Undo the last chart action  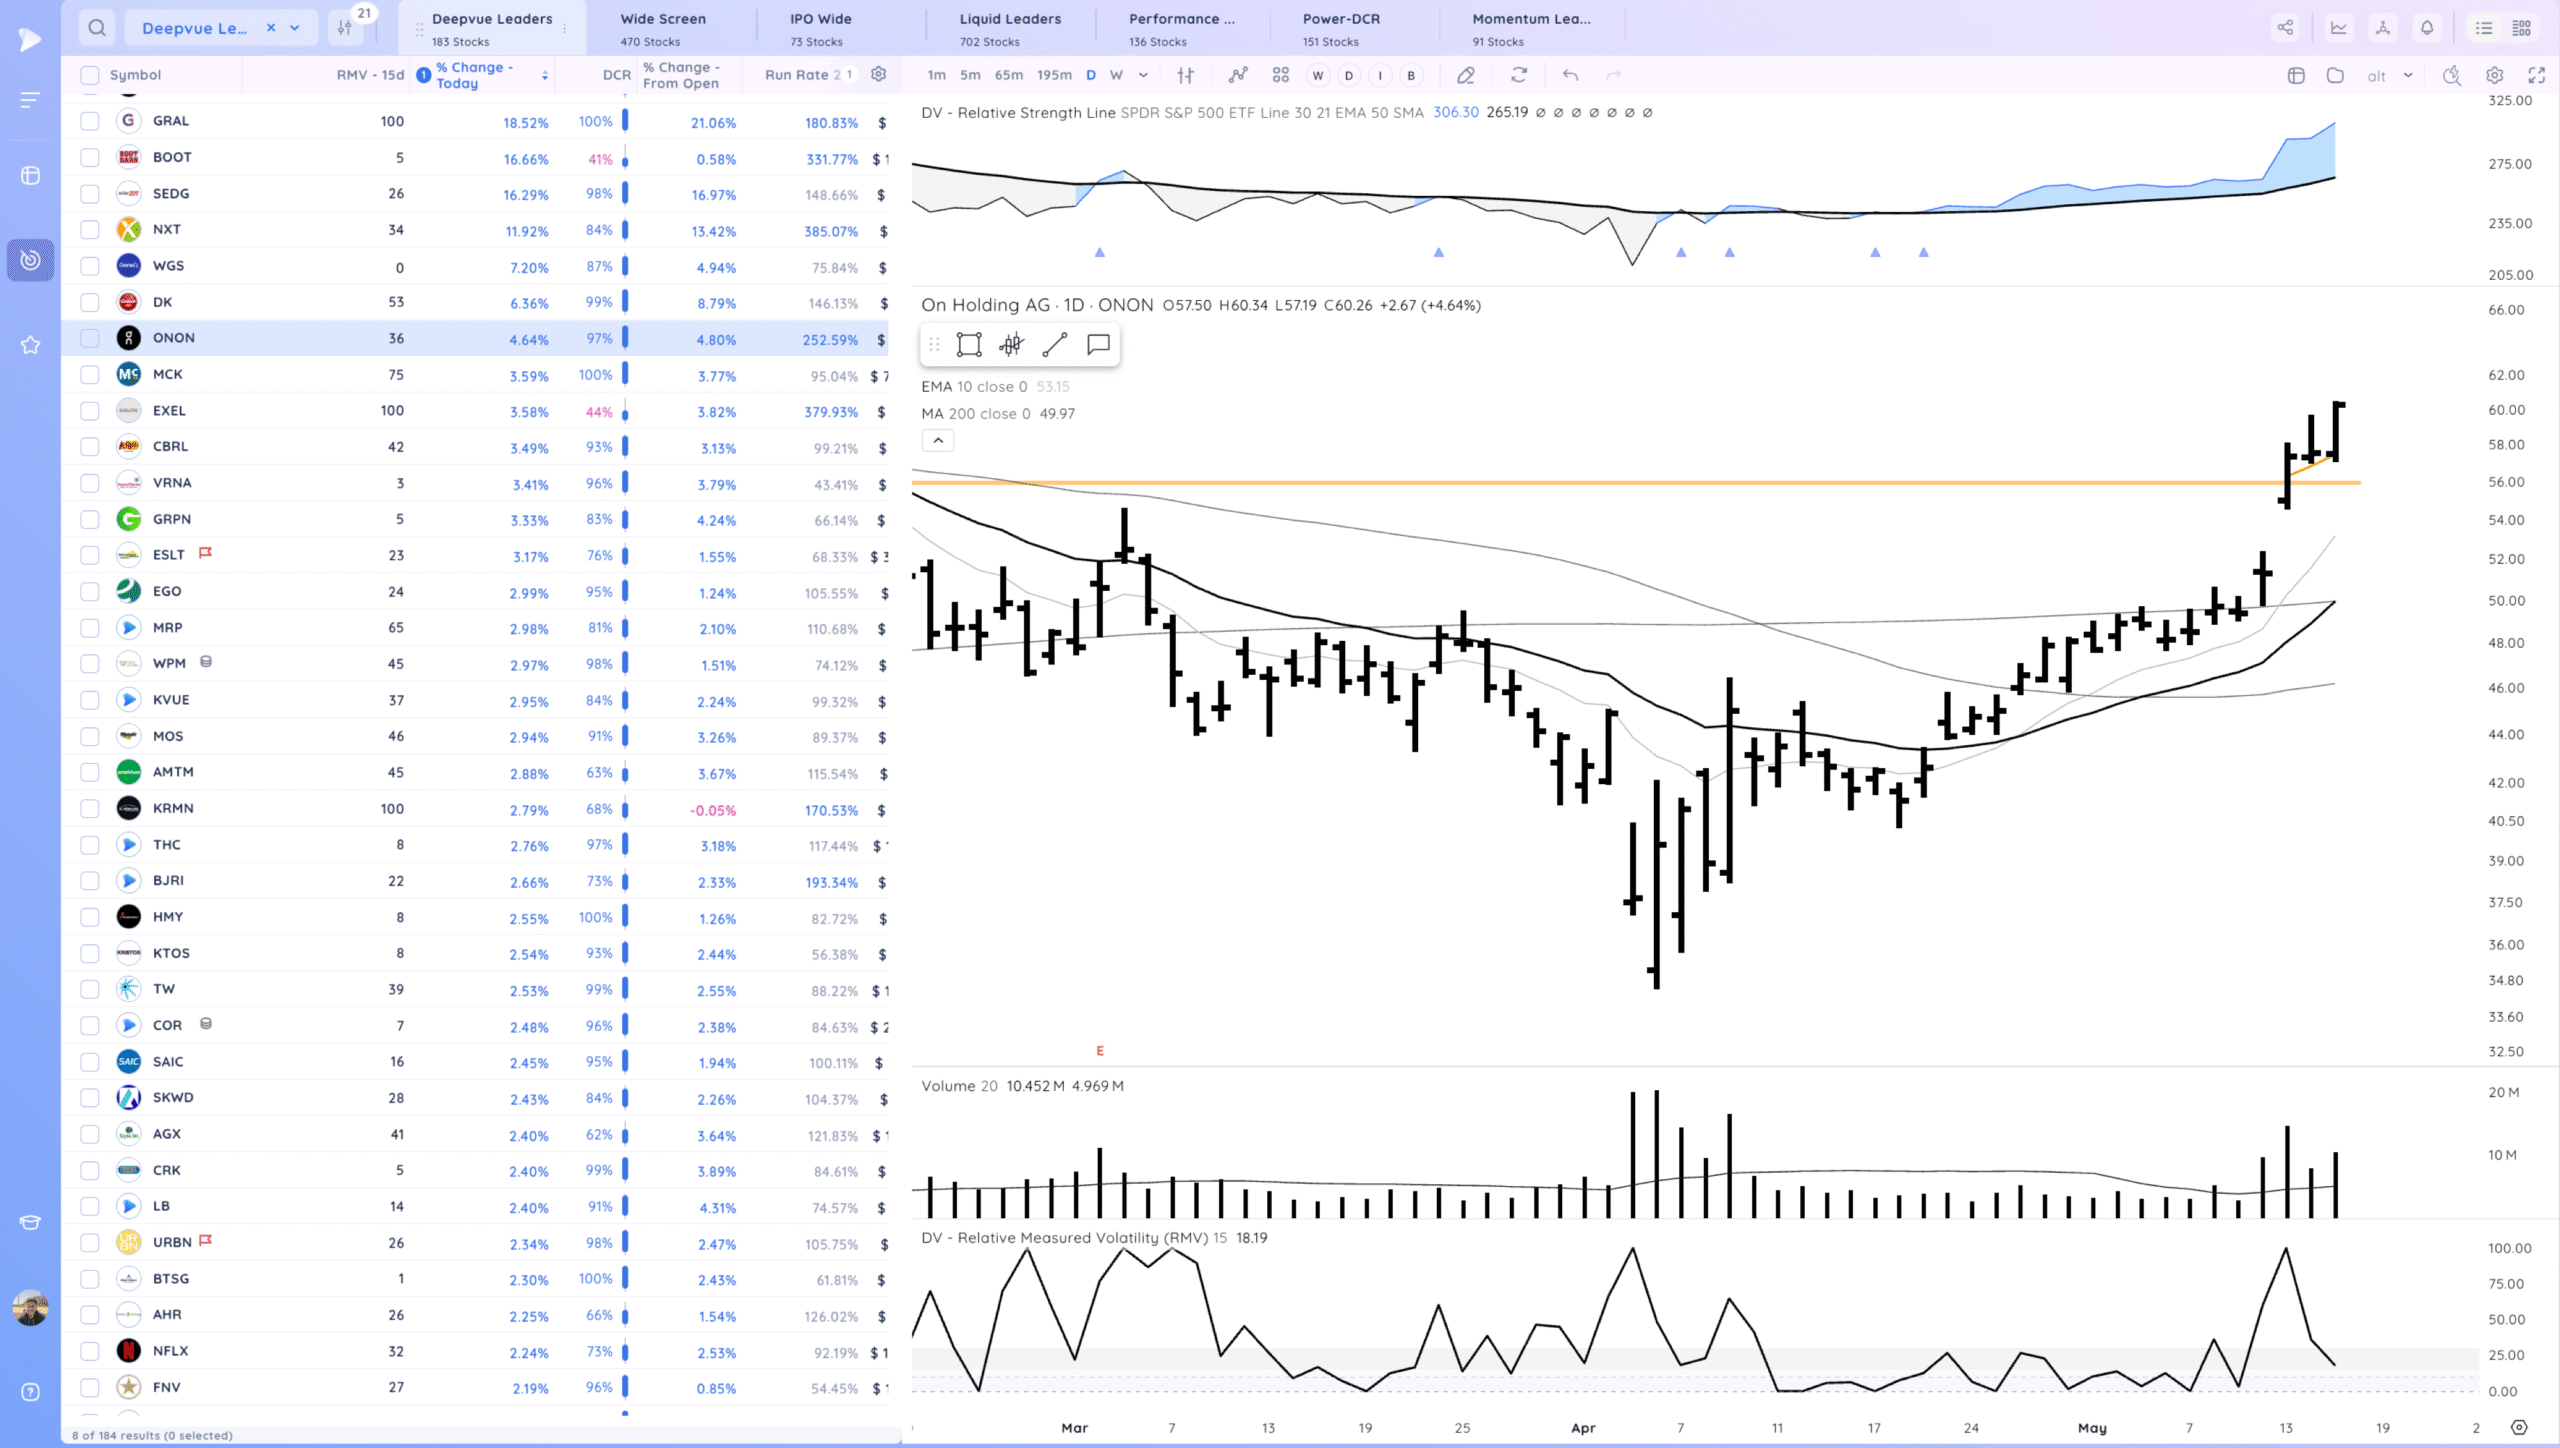coord(1570,75)
